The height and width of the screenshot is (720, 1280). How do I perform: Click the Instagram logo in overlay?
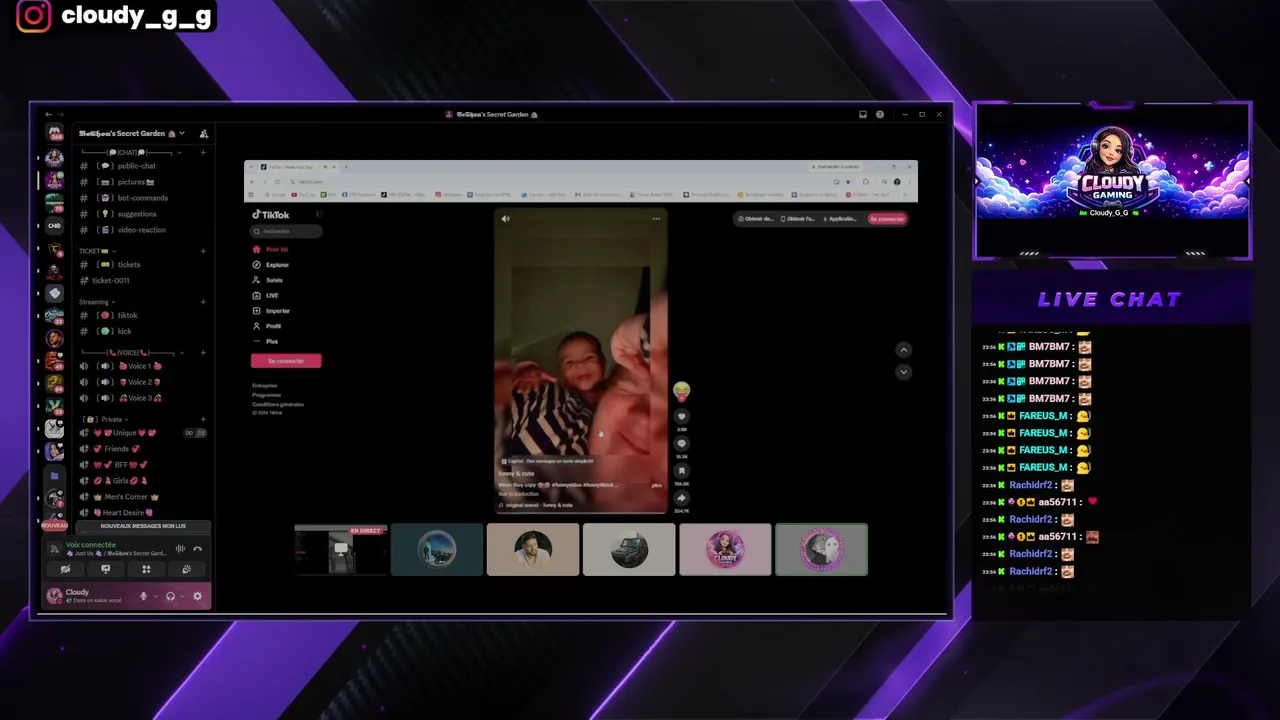tap(33, 16)
